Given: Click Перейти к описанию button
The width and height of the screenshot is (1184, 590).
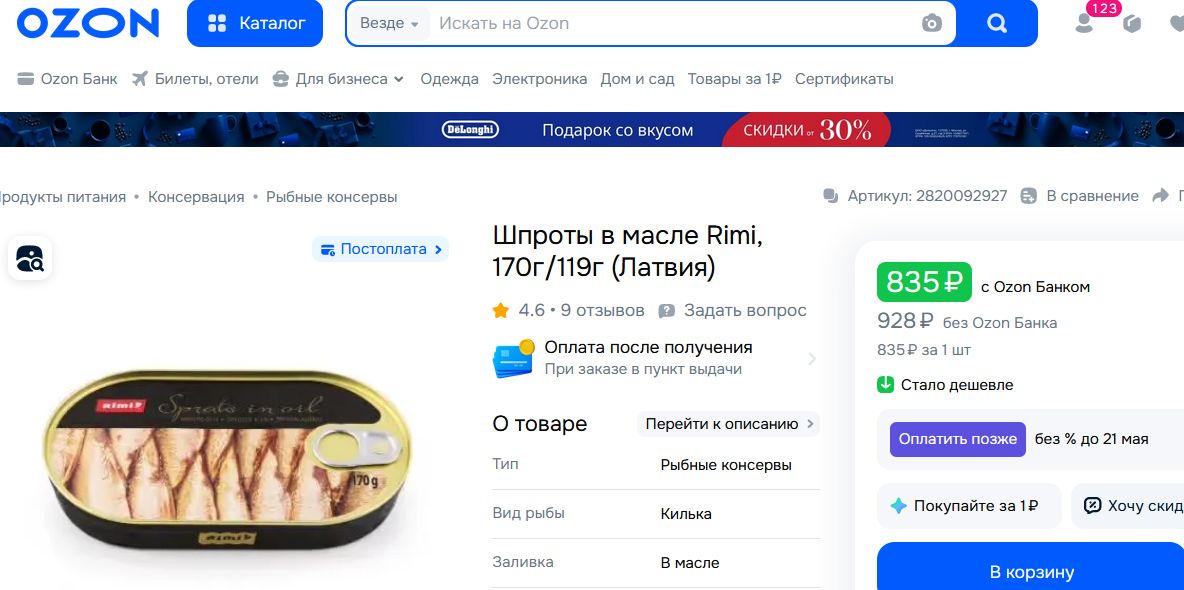Looking at the screenshot, I should (729, 424).
